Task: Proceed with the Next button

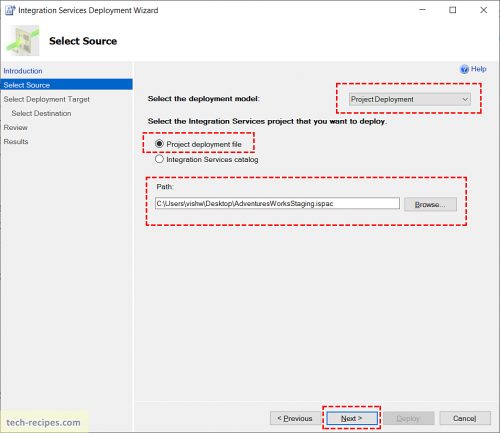Action: pos(352,418)
